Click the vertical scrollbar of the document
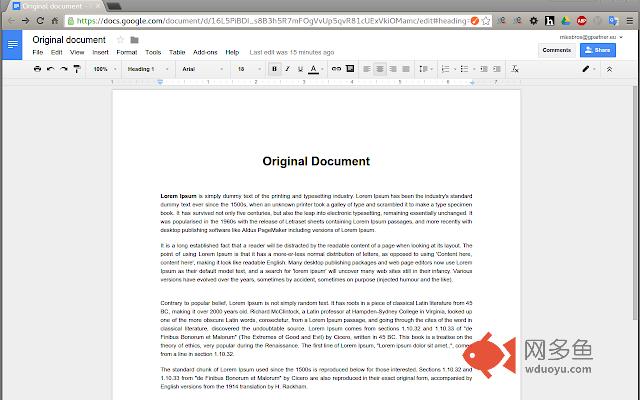This screenshot has height=400, width=640. point(635,202)
